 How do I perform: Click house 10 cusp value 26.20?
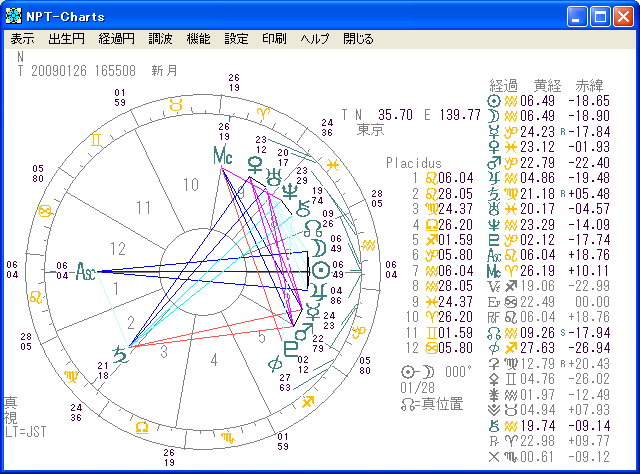point(456,317)
